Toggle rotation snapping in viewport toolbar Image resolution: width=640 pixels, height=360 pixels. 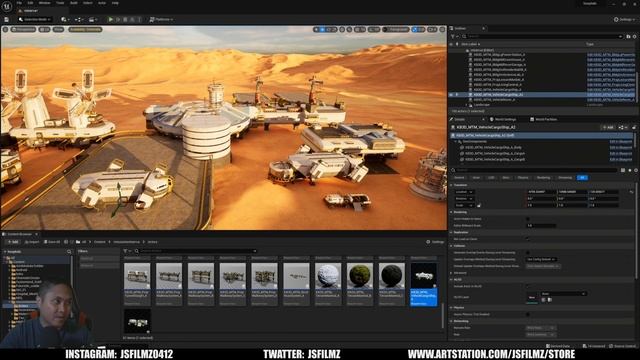371,29
